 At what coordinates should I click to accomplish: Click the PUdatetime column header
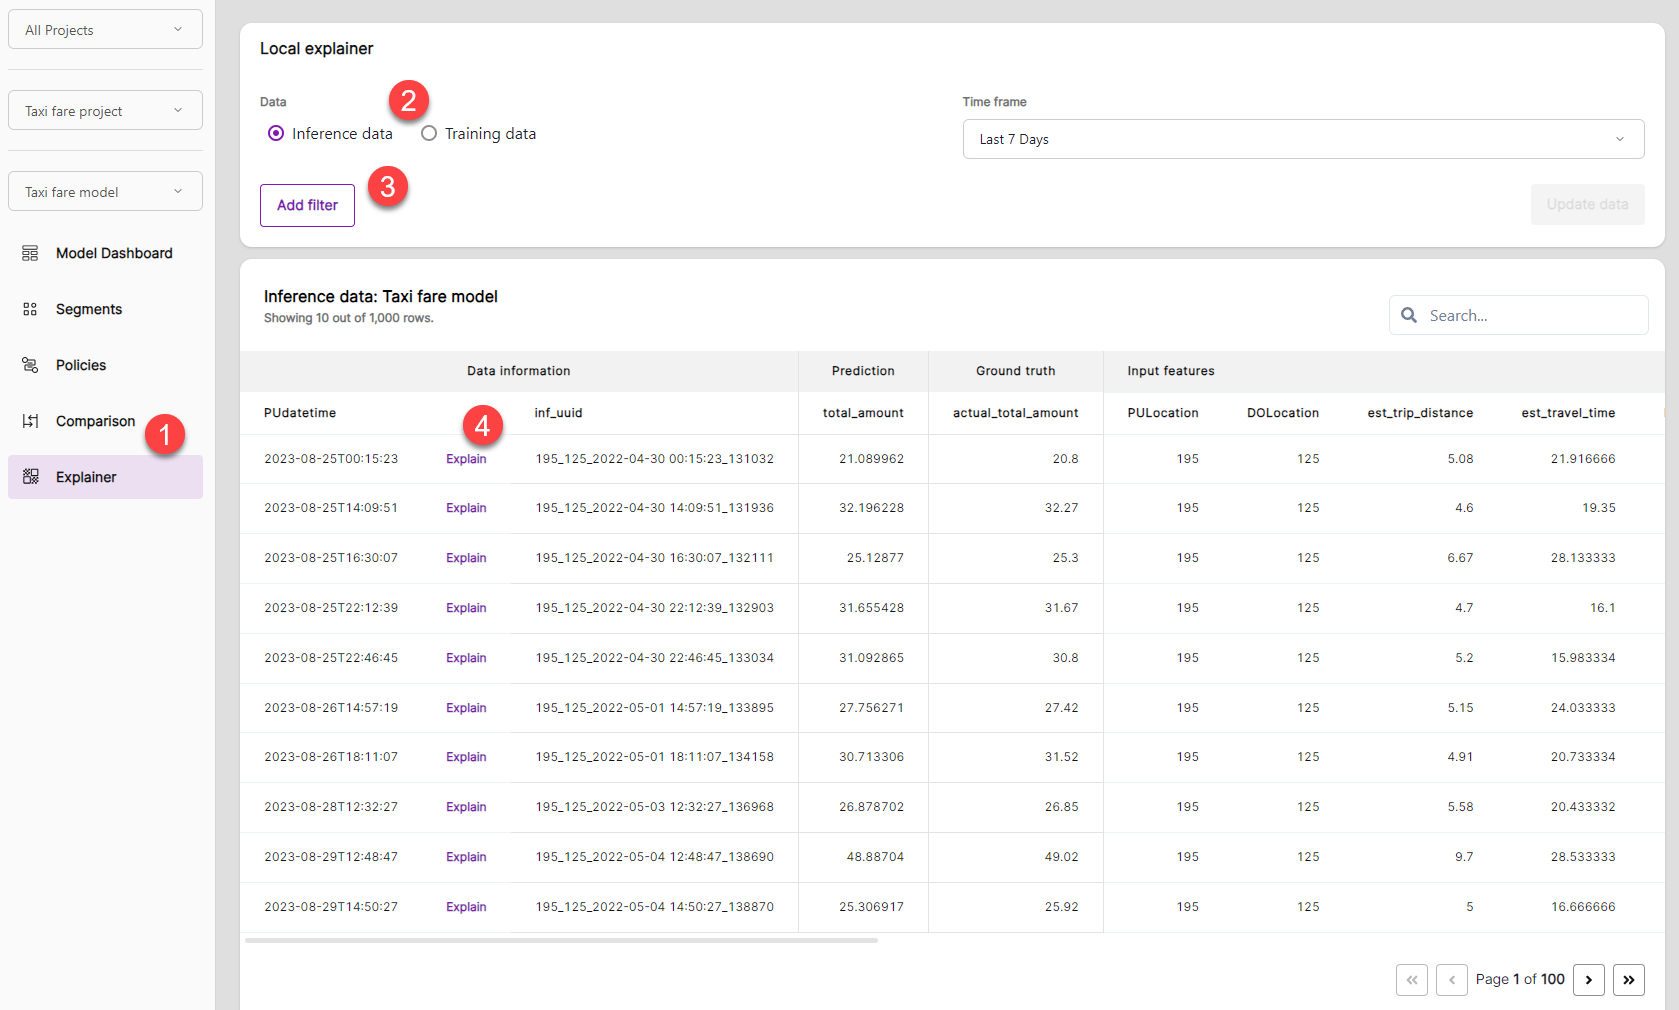tap(300, 413)
